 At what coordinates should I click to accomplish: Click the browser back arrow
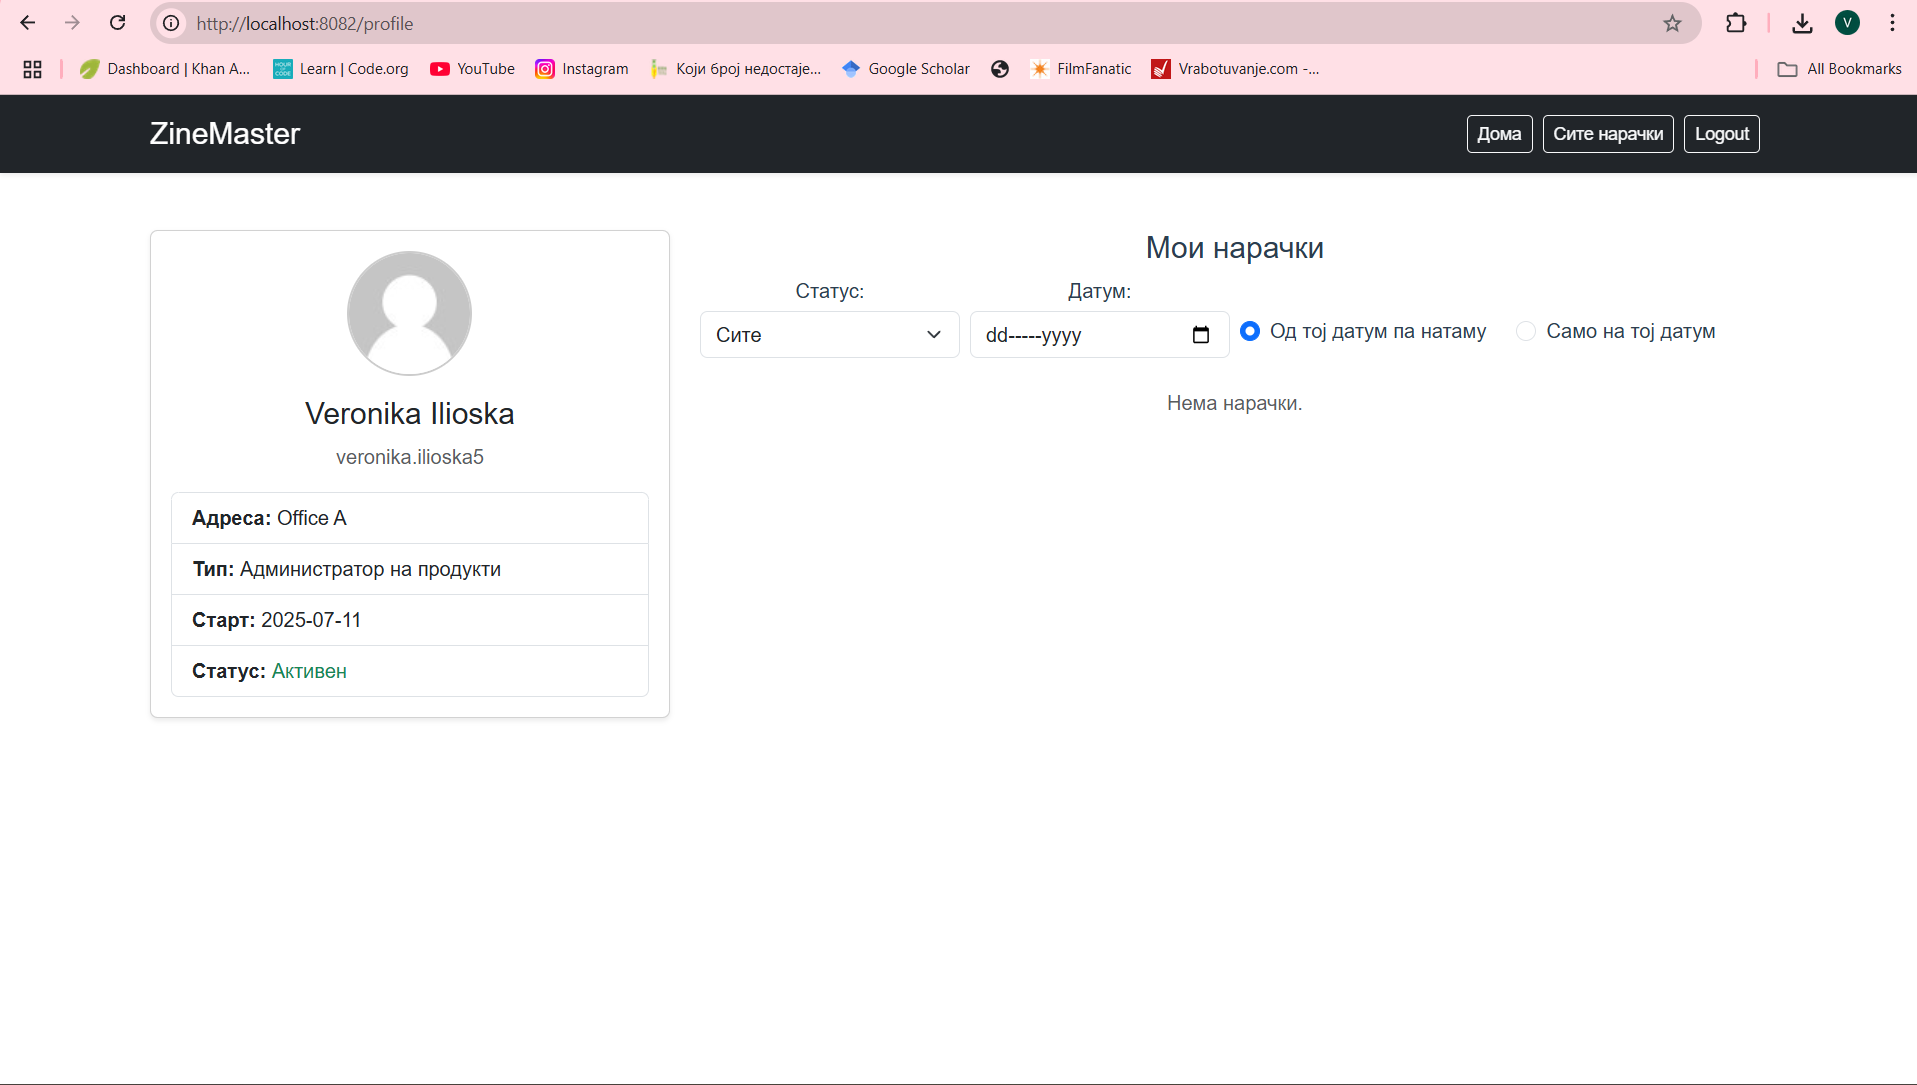(28, 23)
